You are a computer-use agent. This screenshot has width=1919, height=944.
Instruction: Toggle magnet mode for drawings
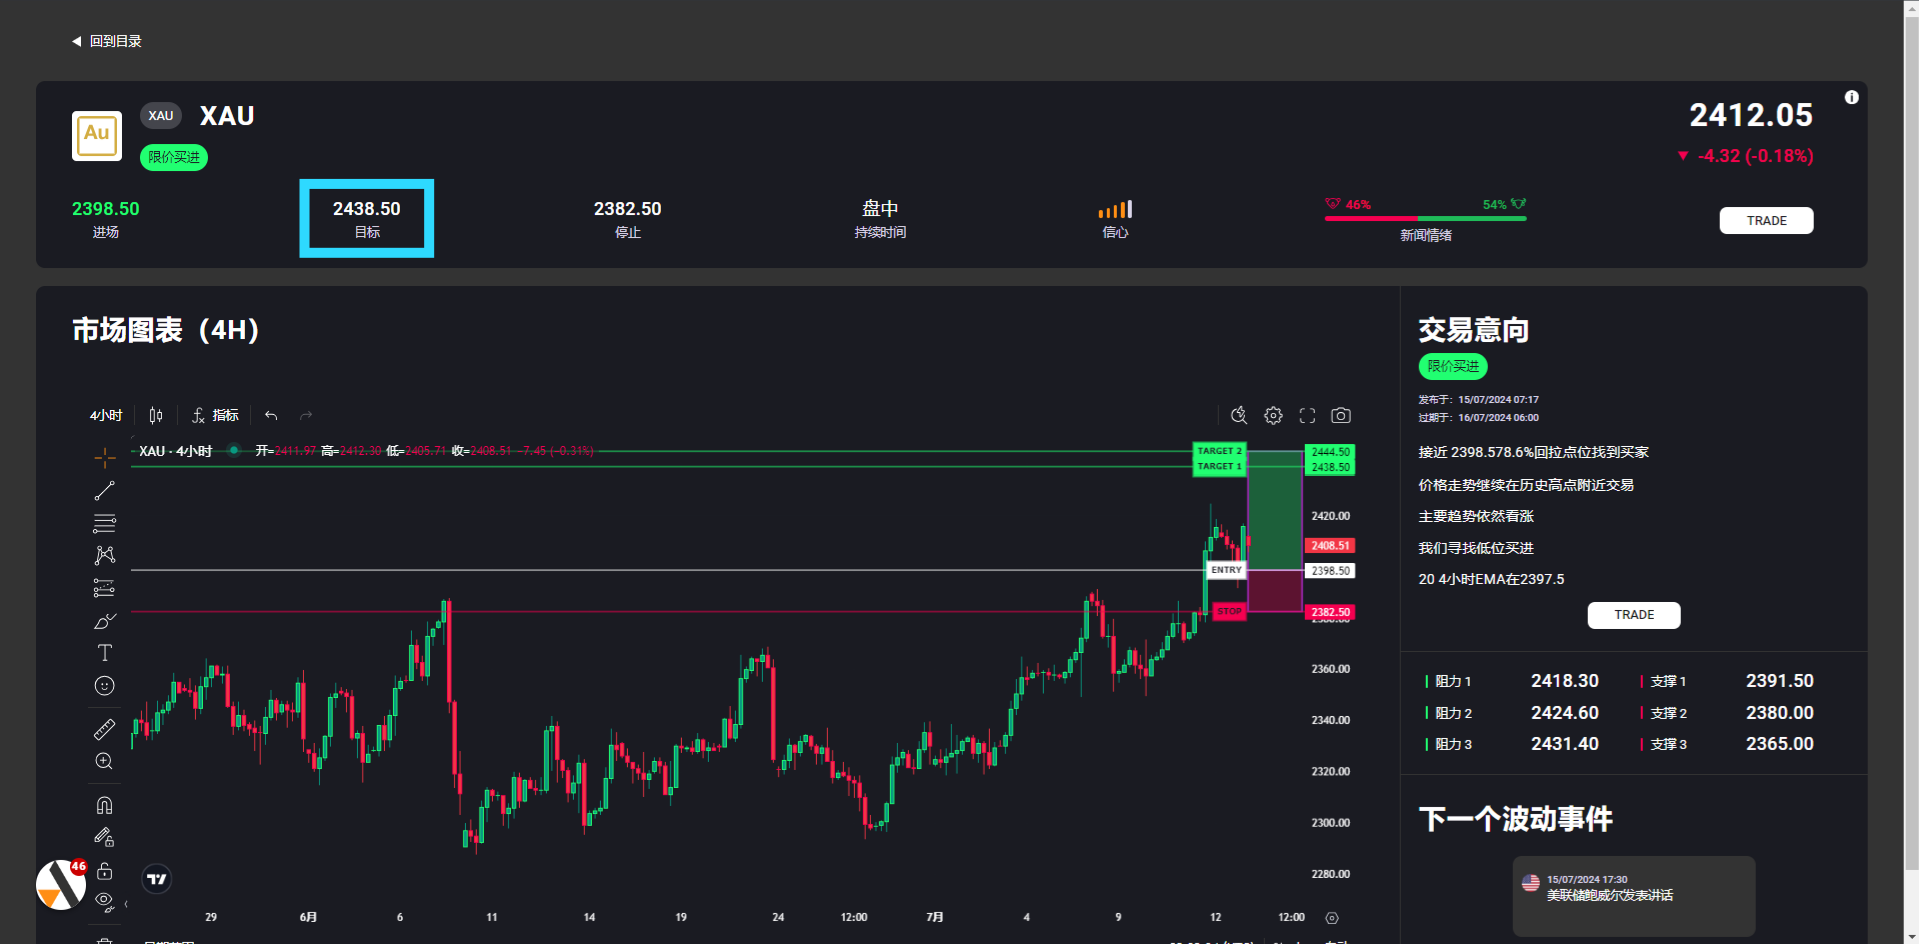105,805
